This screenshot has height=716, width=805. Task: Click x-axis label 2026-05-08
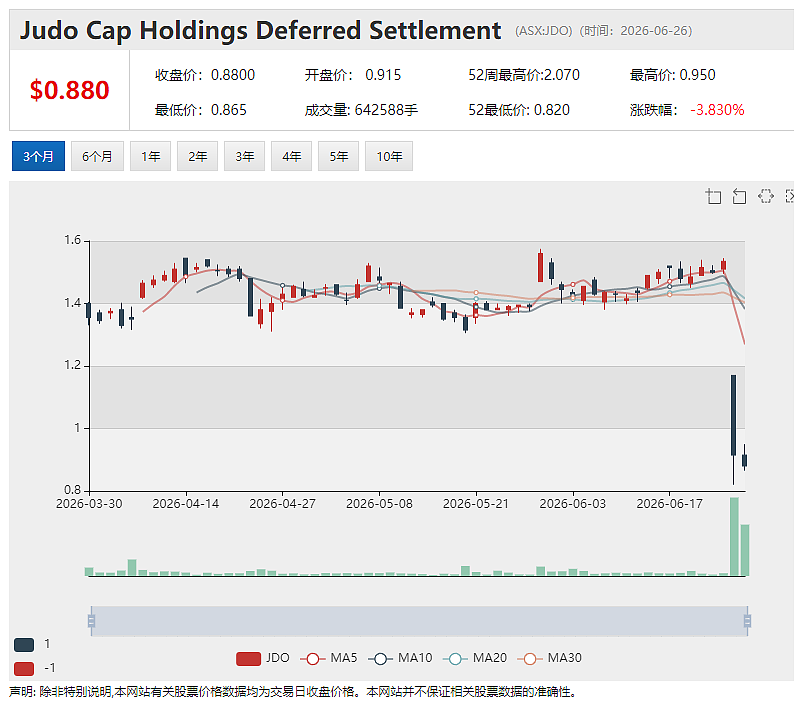coord(379,504)
